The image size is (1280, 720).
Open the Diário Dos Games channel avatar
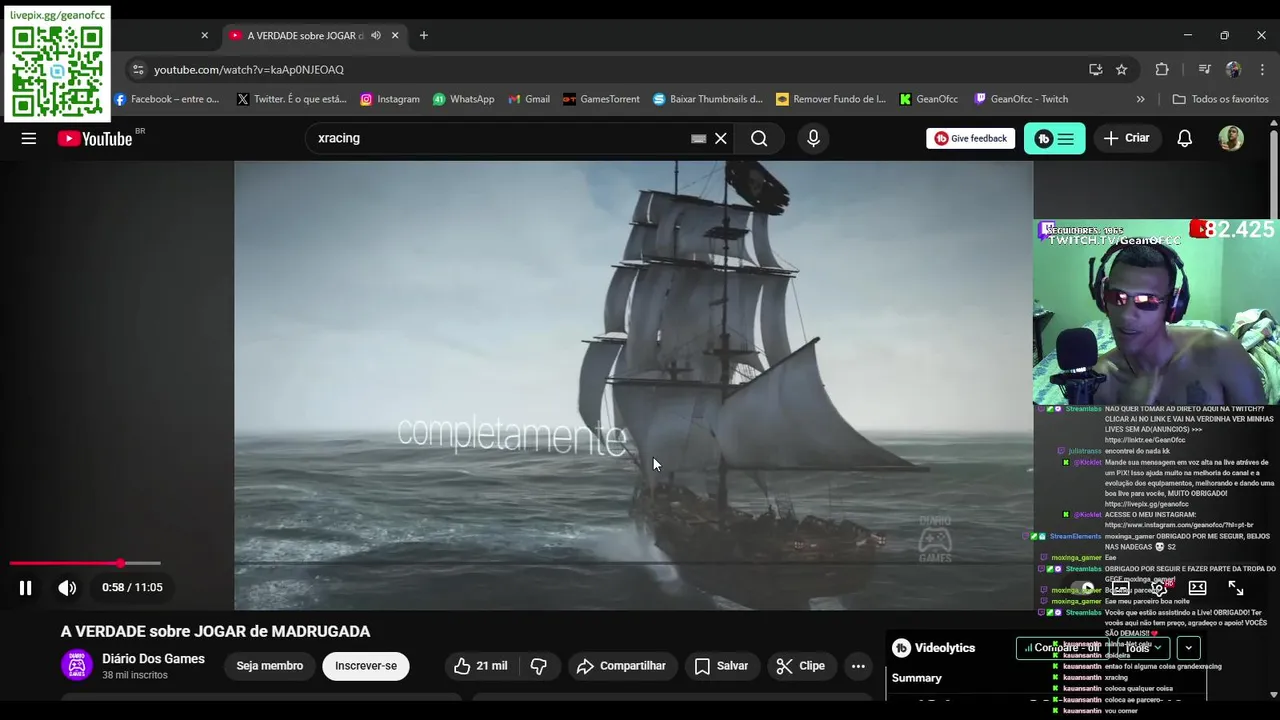pyautogui.click(x=77, y=666)
